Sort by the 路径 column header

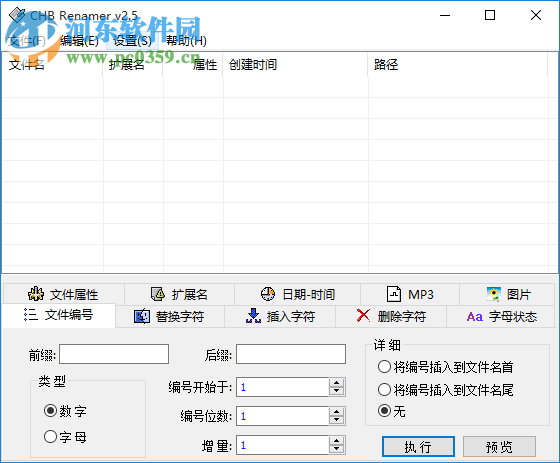(x=458, y=65)
